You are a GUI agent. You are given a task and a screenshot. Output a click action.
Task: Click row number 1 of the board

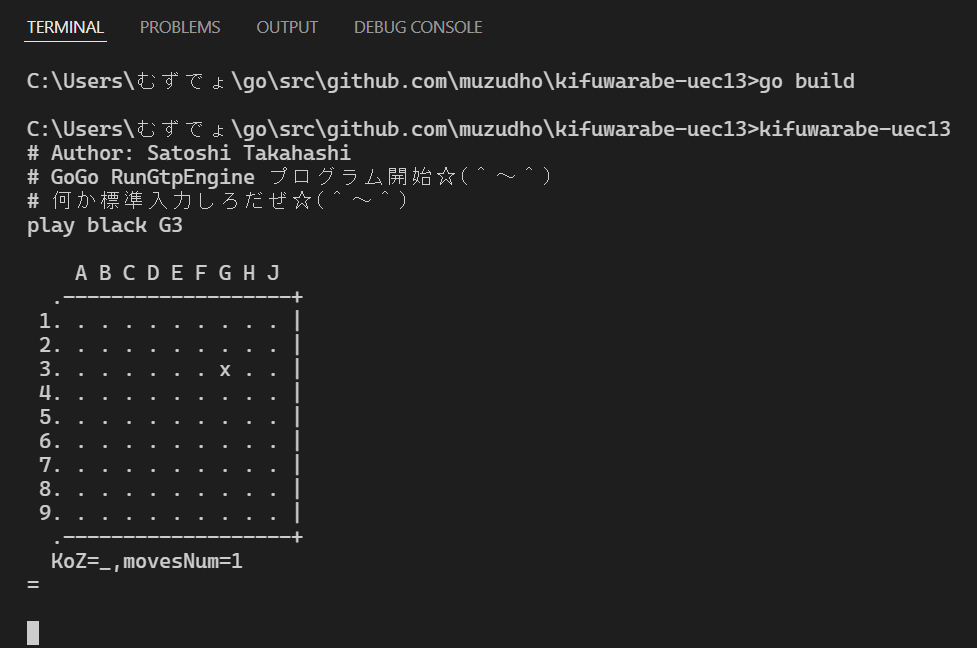(45, 321)
